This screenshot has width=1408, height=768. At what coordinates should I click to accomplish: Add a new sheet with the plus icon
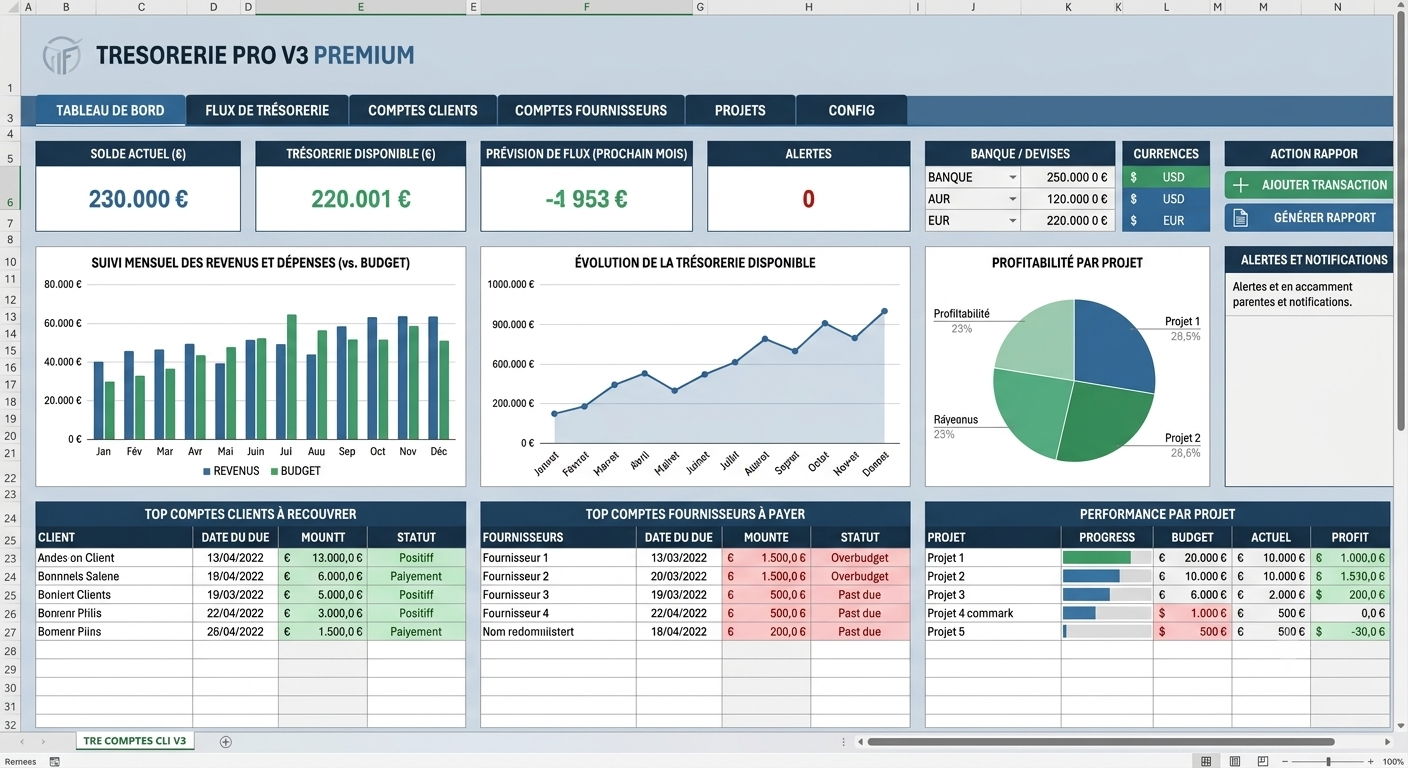[226, 742]
